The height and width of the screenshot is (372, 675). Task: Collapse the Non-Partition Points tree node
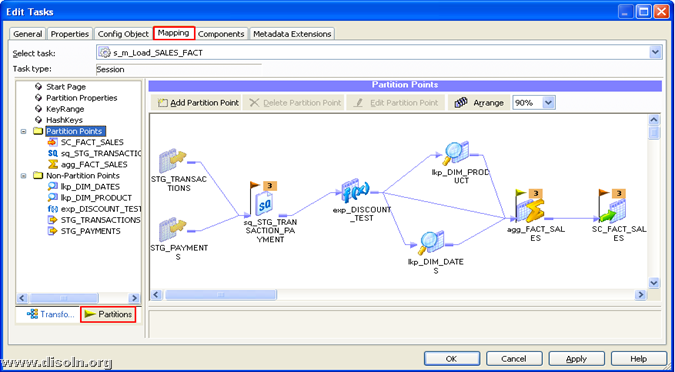pos(24,176)
